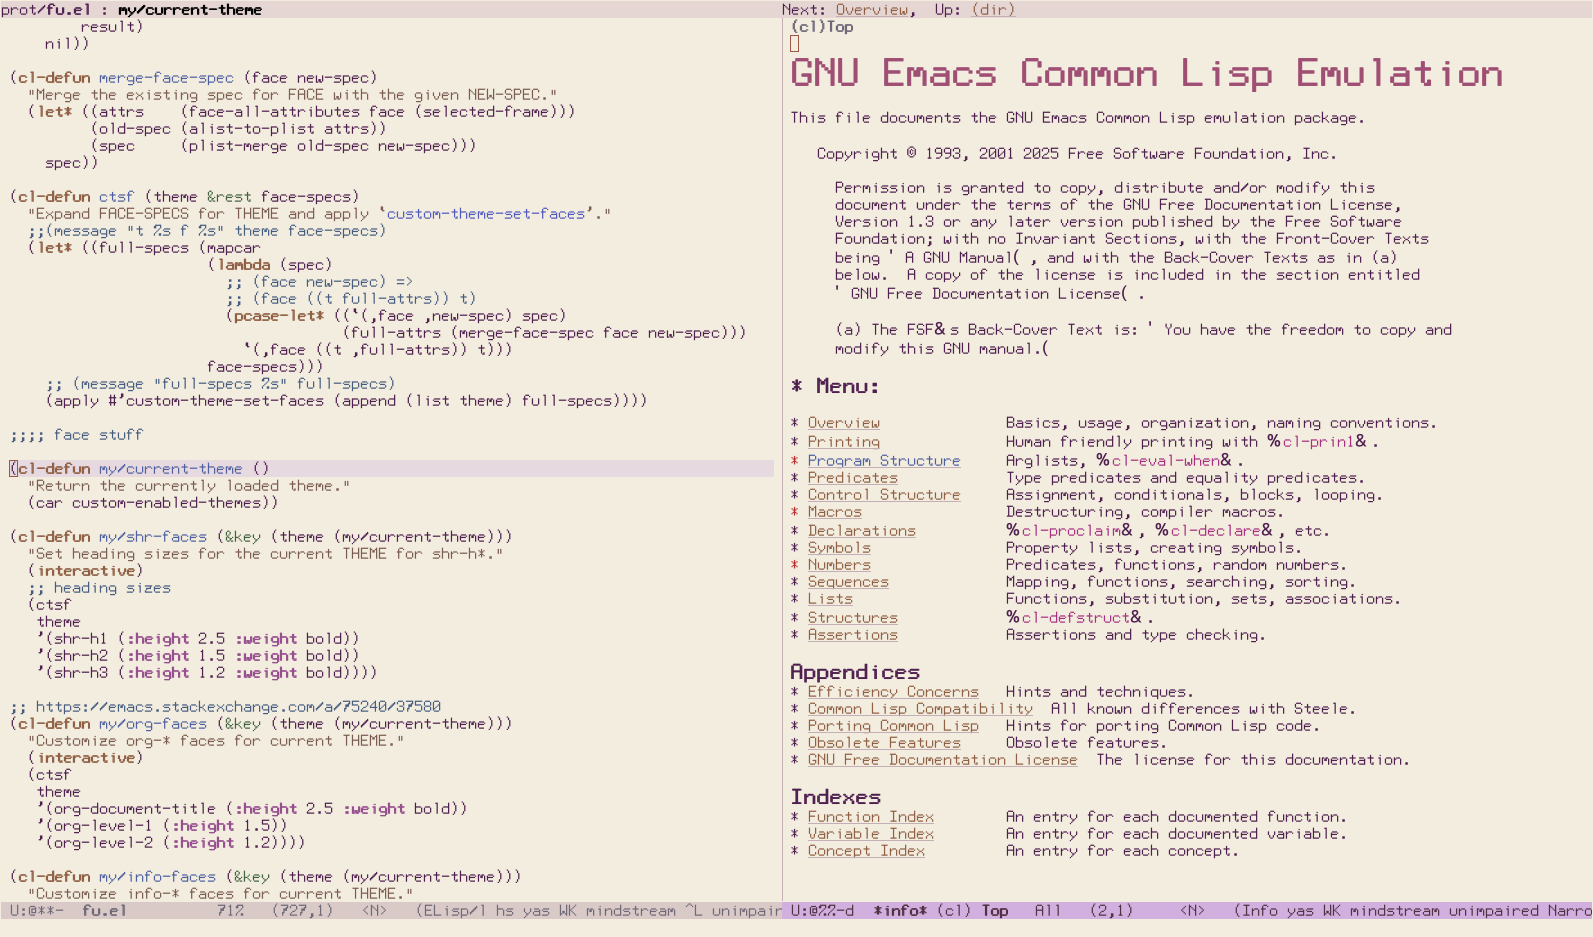Click the mindstream minor mode in left mode line
1593x937 pixels.
[630, 910]
